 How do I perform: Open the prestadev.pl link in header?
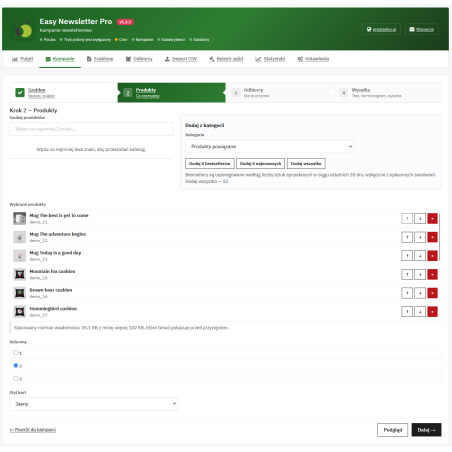tap(381, 29)
